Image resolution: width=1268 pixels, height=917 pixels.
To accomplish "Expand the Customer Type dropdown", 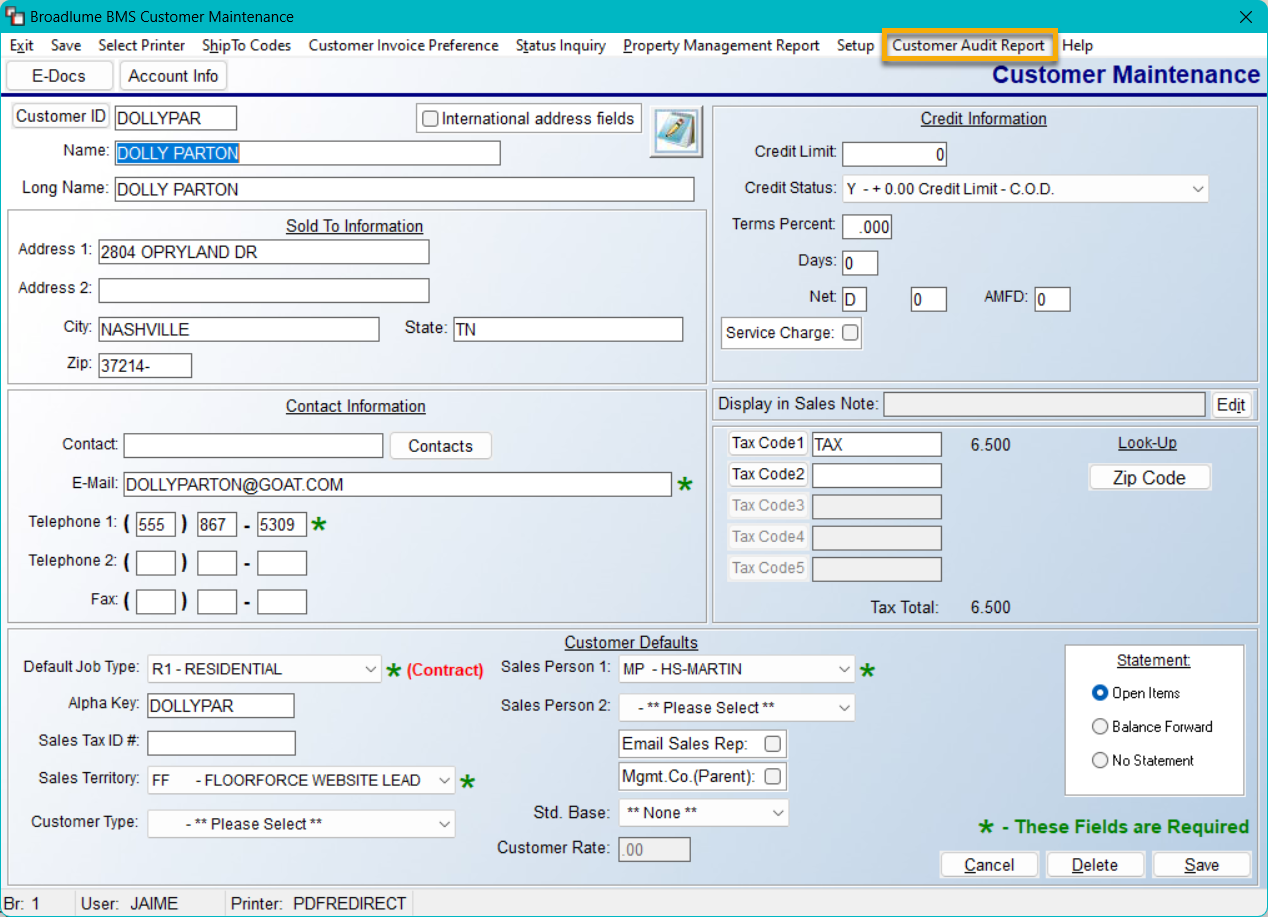I will point(444,824).
